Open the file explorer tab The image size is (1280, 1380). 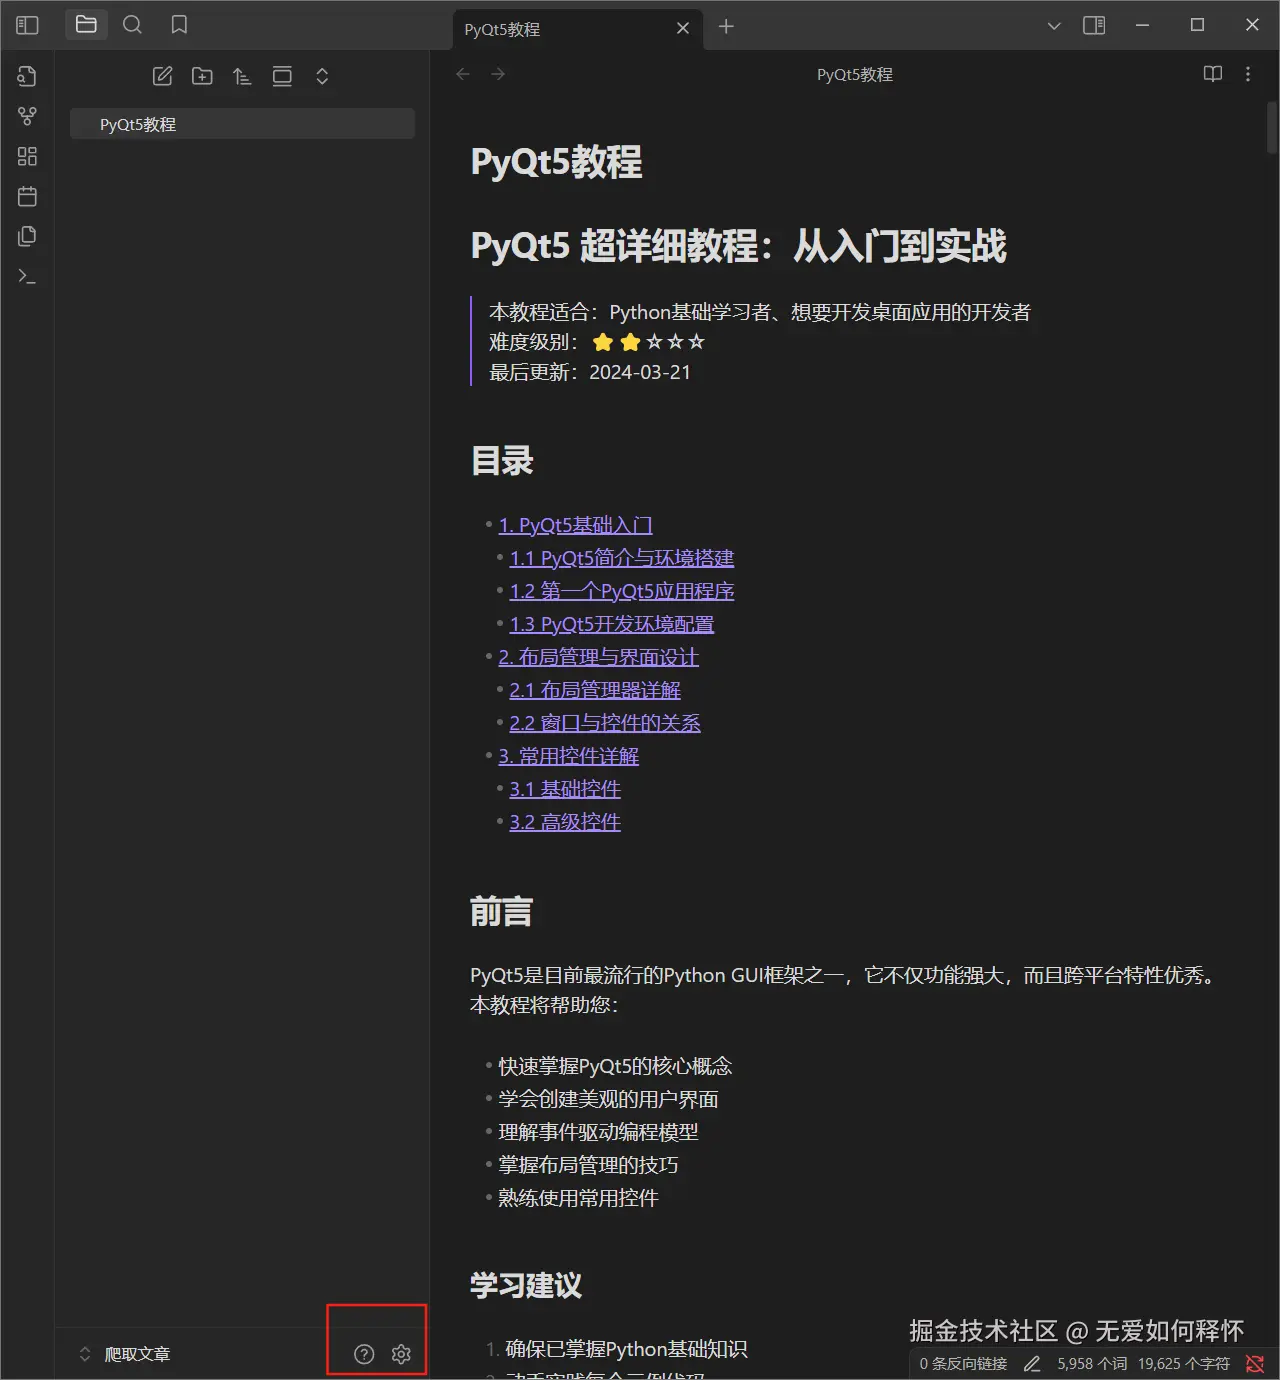pyautogui.click(x=87, y=25)
